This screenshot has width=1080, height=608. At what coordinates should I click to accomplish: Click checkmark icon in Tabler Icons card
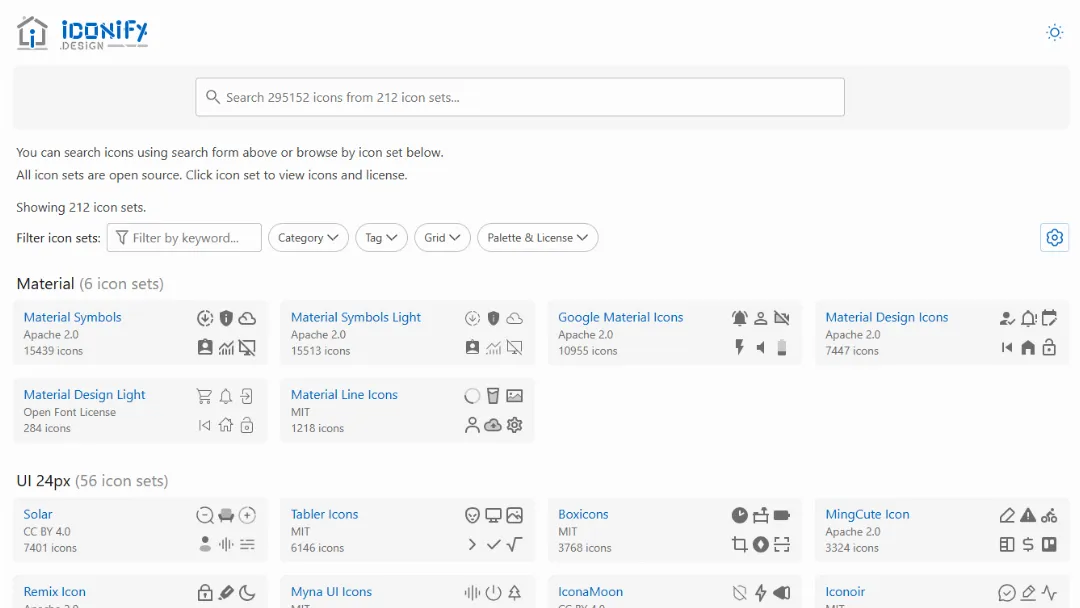pyautogui.click(x=493, y=545)
